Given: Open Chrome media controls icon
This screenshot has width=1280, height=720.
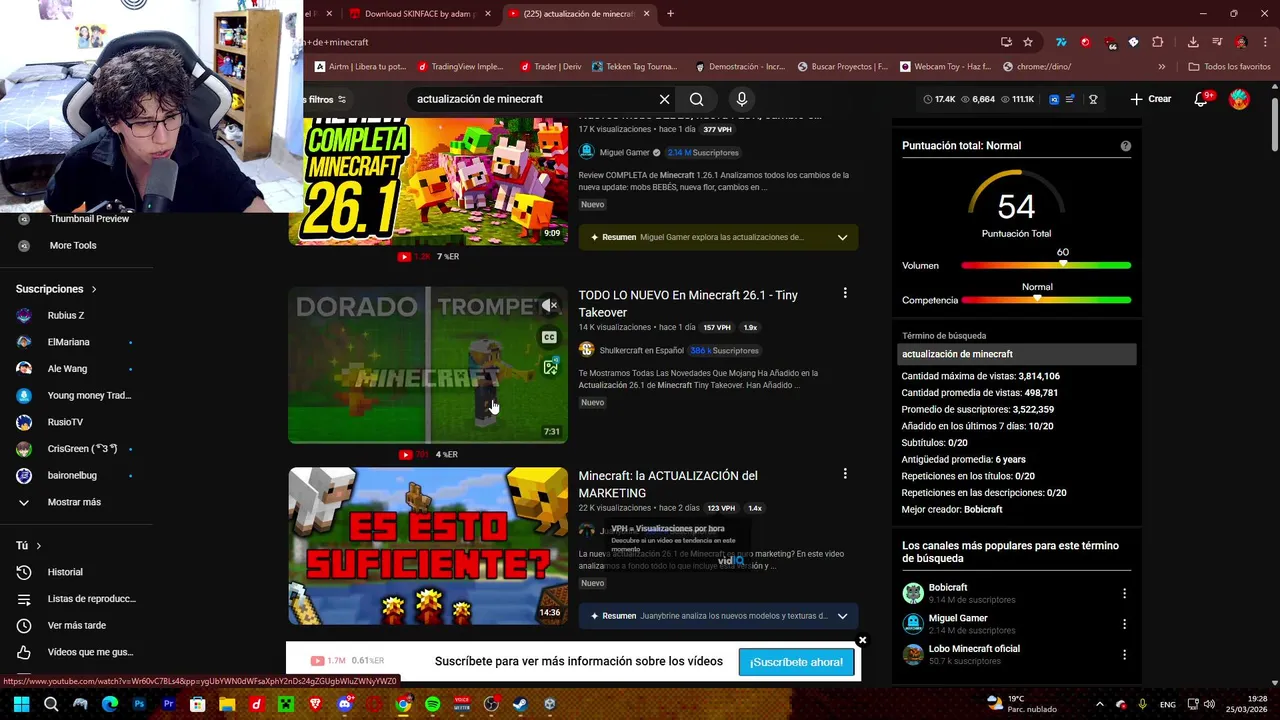Looking at the screenshot, I should point(1217,42).
